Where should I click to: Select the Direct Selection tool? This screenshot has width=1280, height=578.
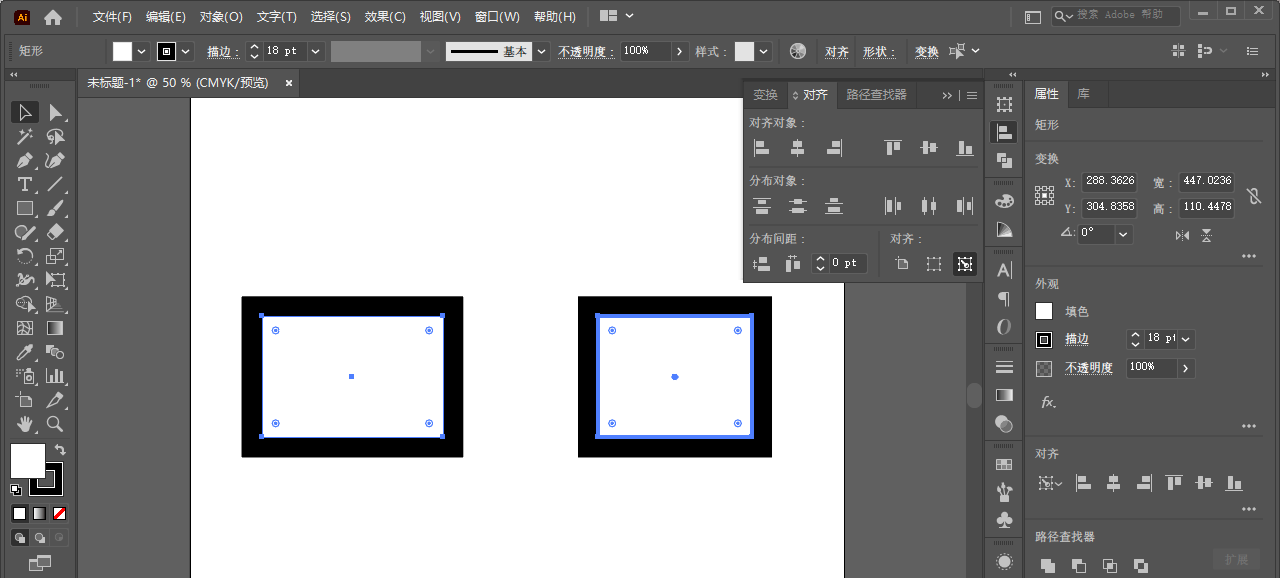tap(56, 112)
